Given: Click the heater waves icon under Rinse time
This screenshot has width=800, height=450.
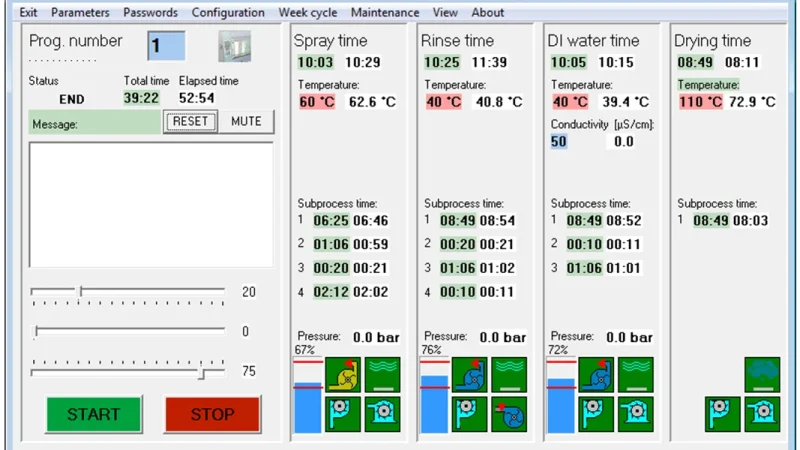Looking at the screenshot, I should click(x=509, y=374).
